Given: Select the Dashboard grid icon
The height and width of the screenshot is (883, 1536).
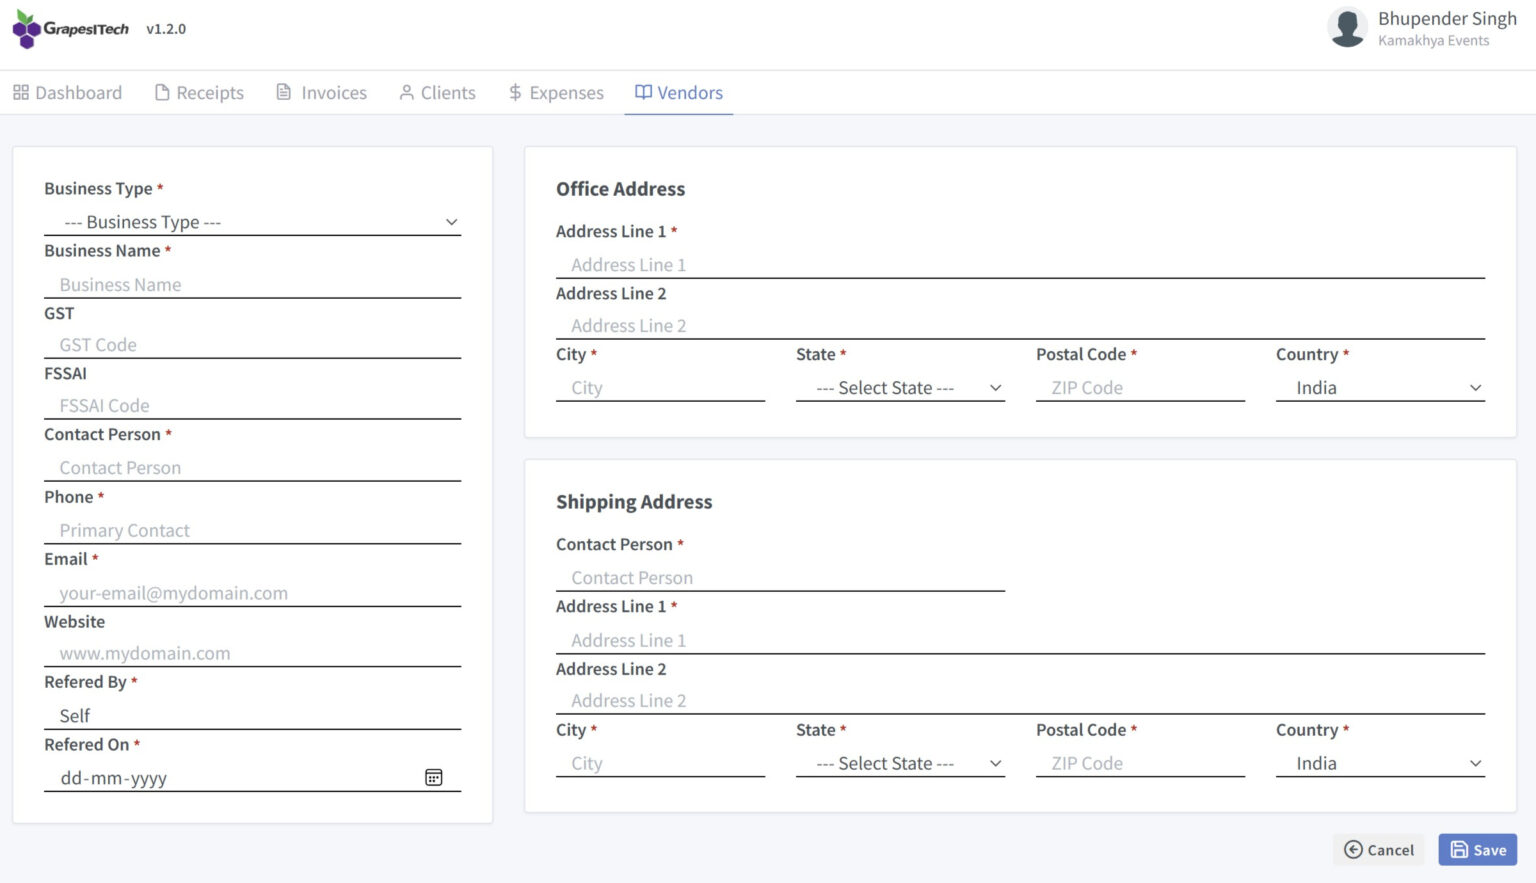Looking at the screenshot, I should 19,92.
